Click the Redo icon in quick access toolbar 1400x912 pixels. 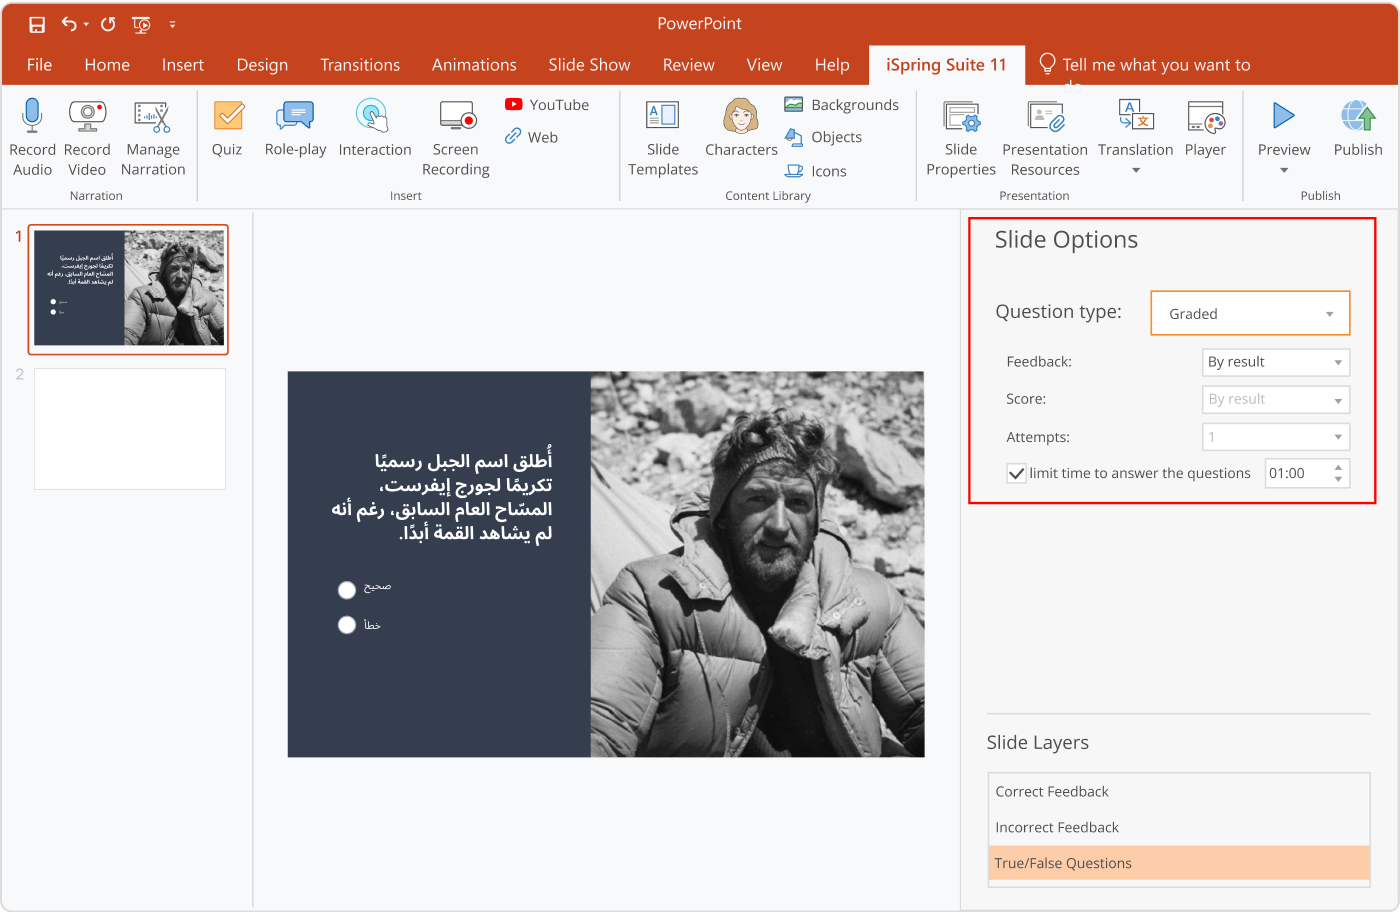[x=108, y=24]
